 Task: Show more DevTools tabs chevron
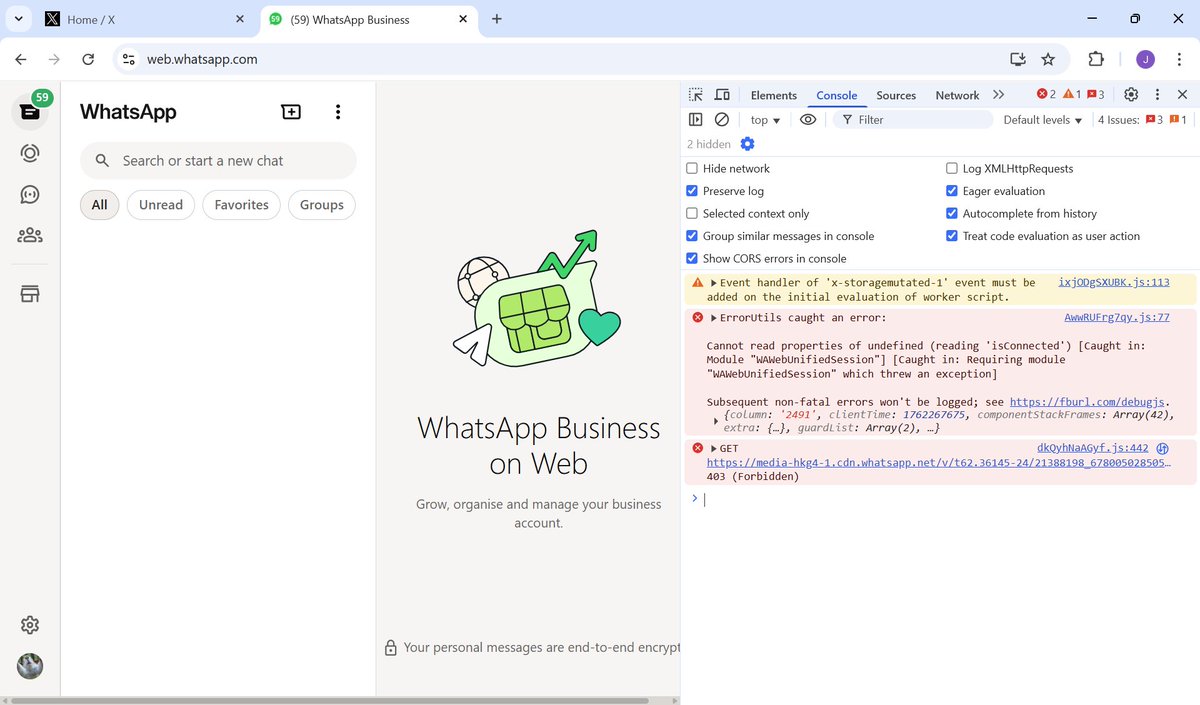pyautogui.click(x=998, y=95)
